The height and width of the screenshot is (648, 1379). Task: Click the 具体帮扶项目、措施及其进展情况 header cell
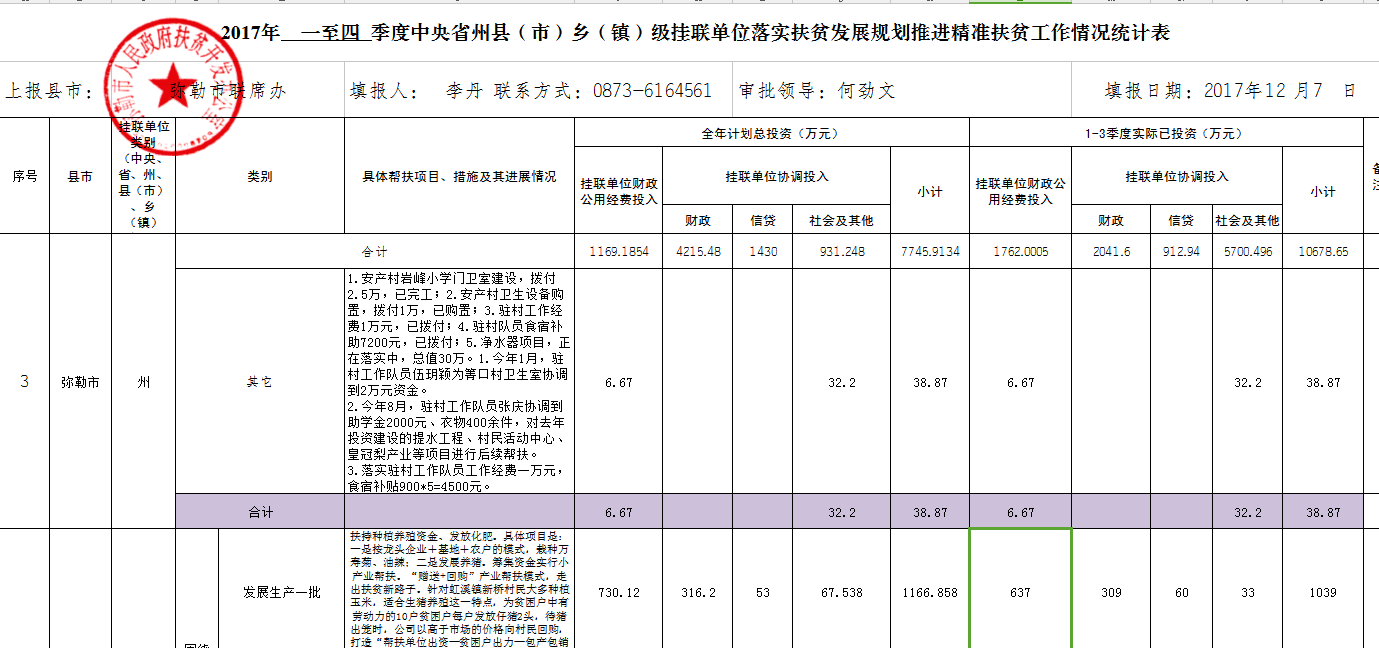[459, 176]
